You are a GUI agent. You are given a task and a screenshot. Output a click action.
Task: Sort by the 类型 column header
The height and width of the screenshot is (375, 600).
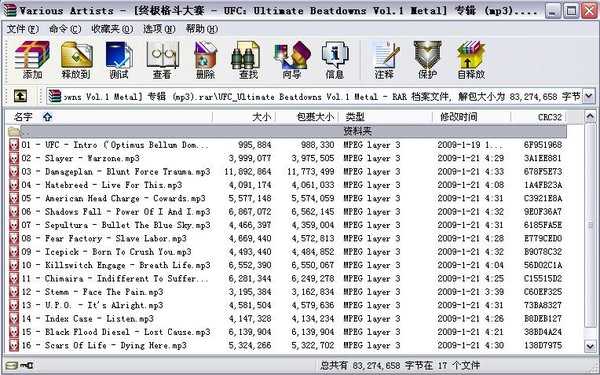pos(386,117)
